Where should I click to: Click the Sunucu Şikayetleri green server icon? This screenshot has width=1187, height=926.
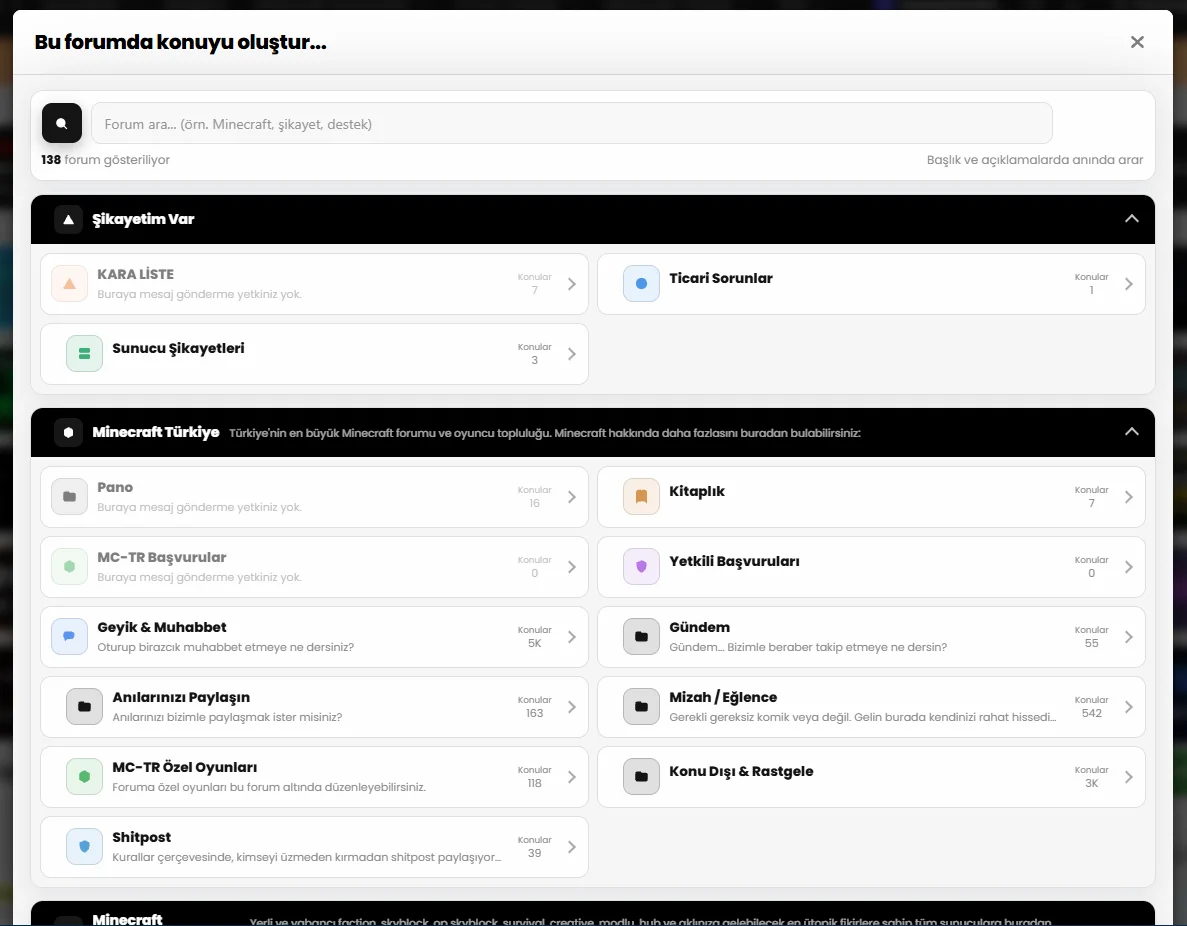[x=84, y=354]
